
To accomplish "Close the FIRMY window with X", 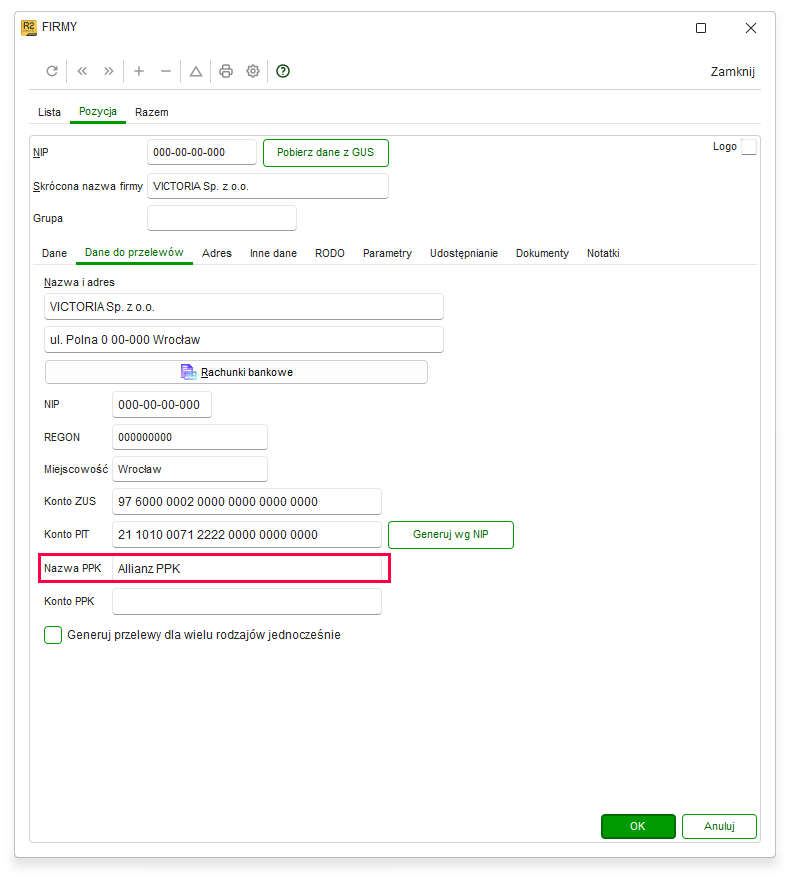I will click(x=751, y=28).
